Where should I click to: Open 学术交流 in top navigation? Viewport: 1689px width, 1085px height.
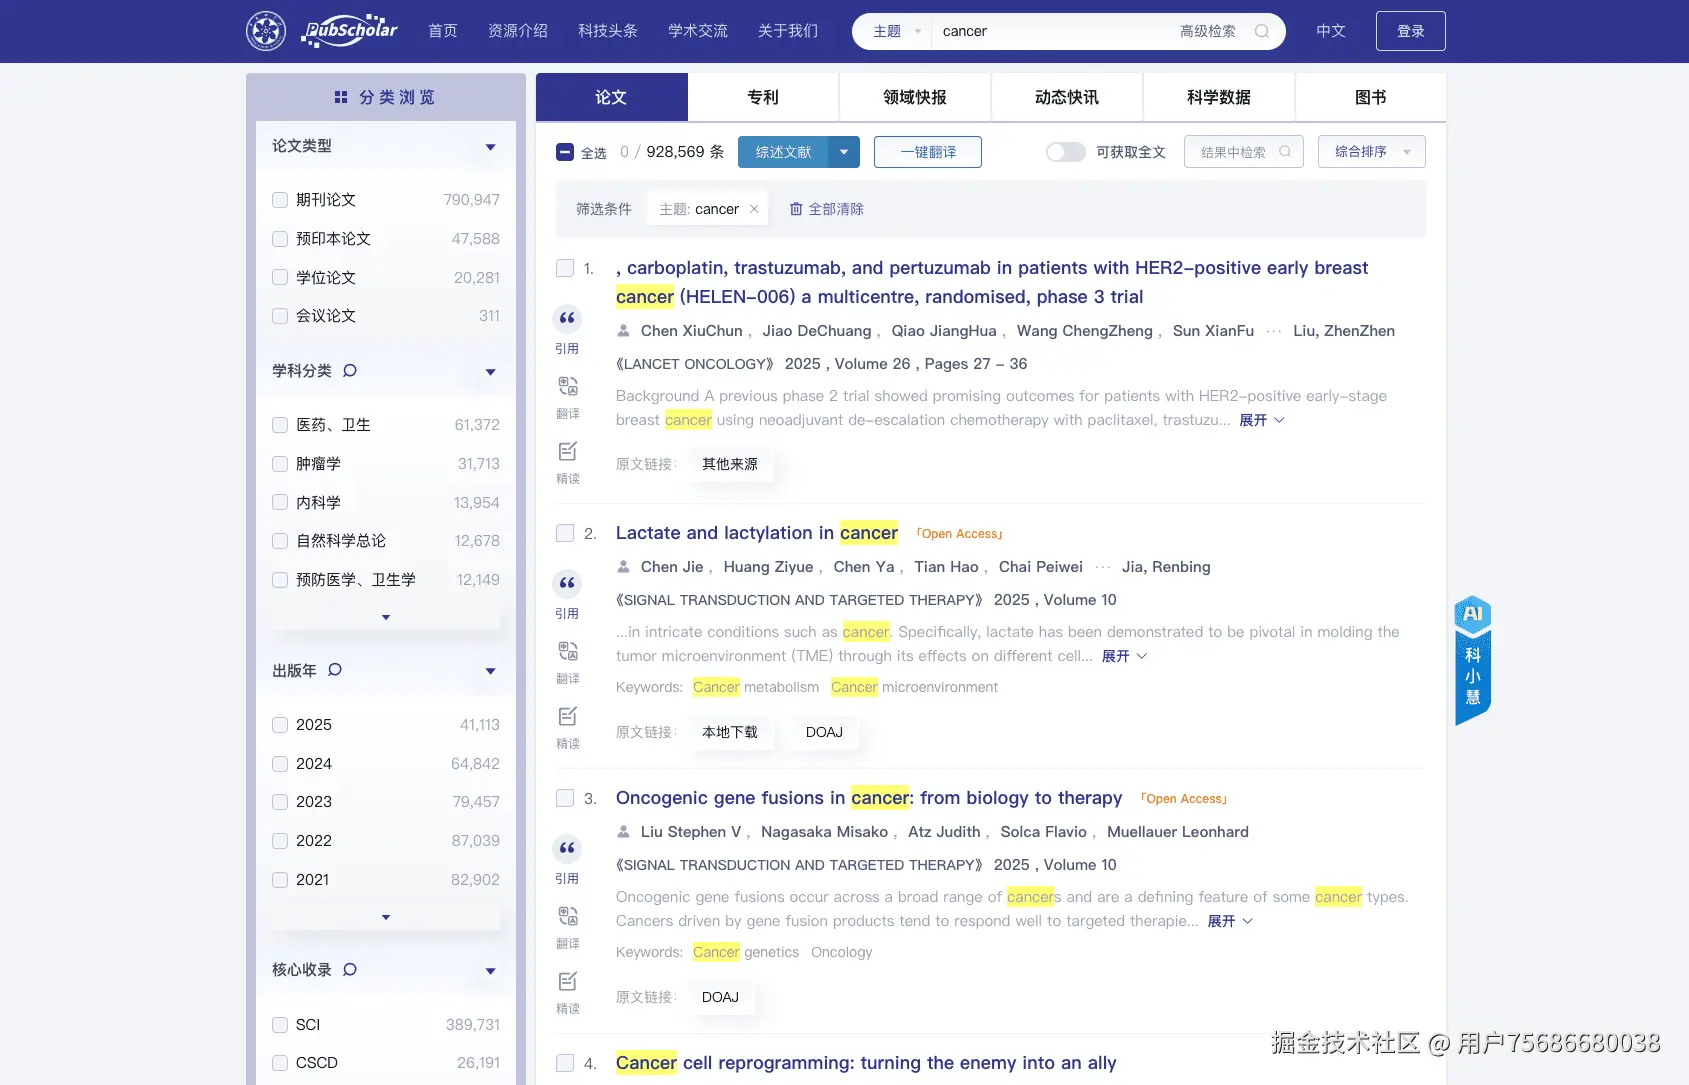698,31
